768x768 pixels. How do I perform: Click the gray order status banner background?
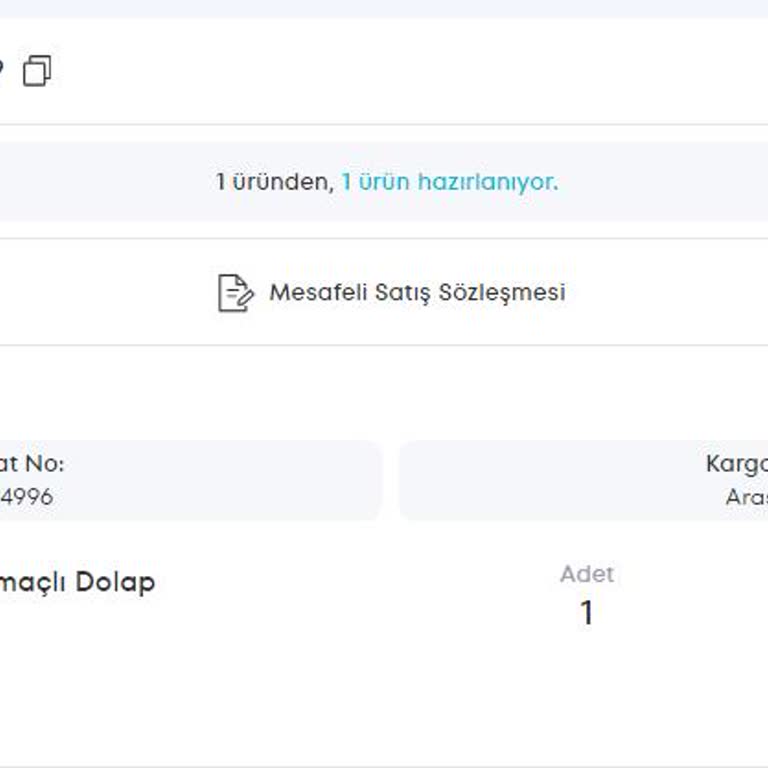[384, 182]
